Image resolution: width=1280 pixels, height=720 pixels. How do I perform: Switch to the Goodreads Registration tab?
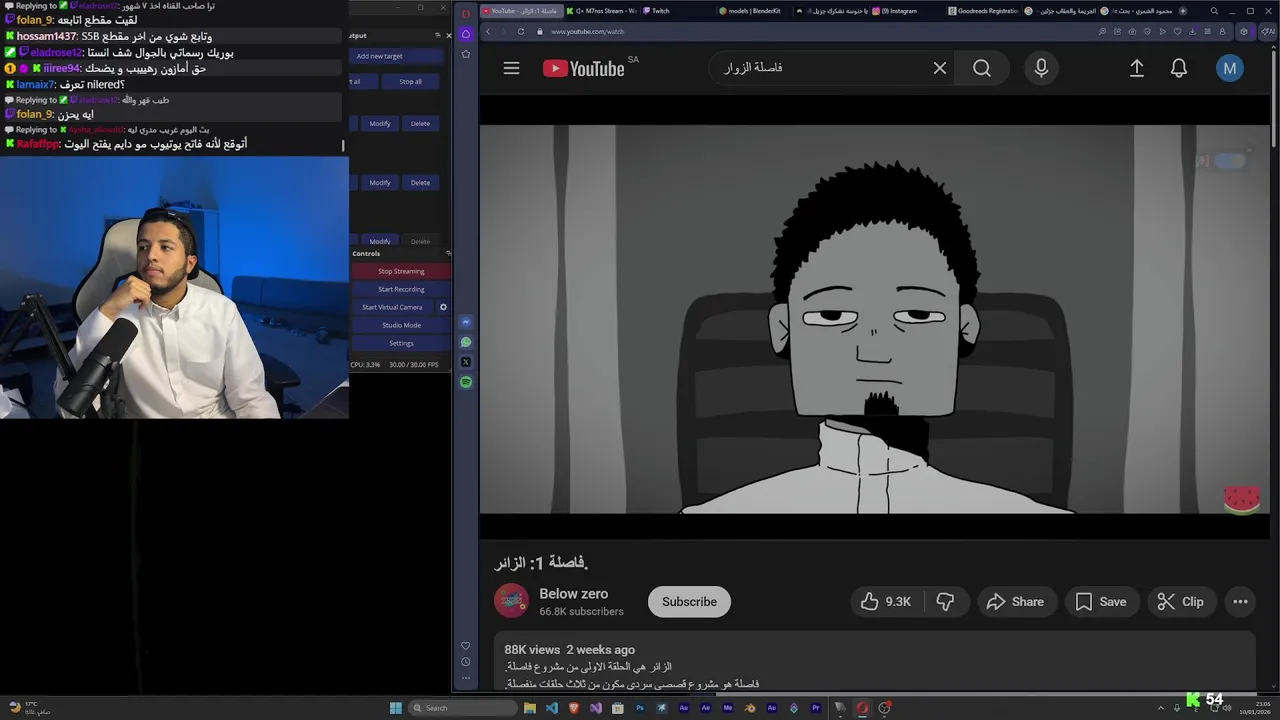click(x=984, y=11)
